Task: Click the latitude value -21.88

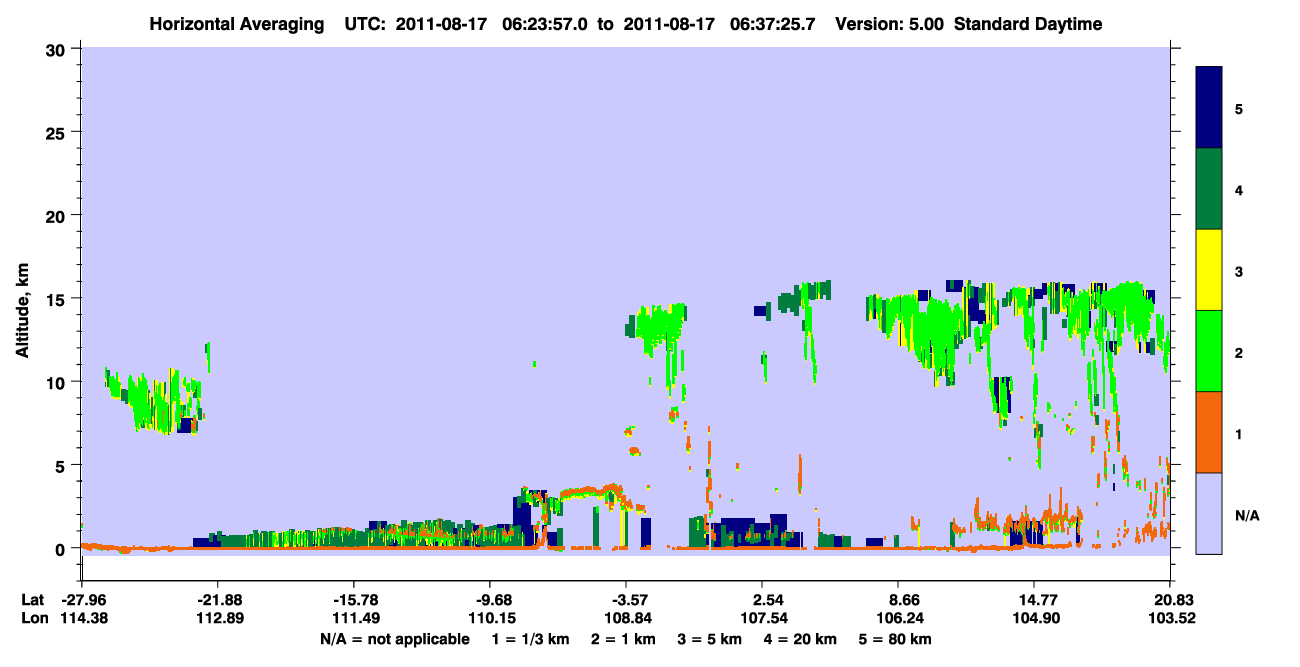Action: 217,600
